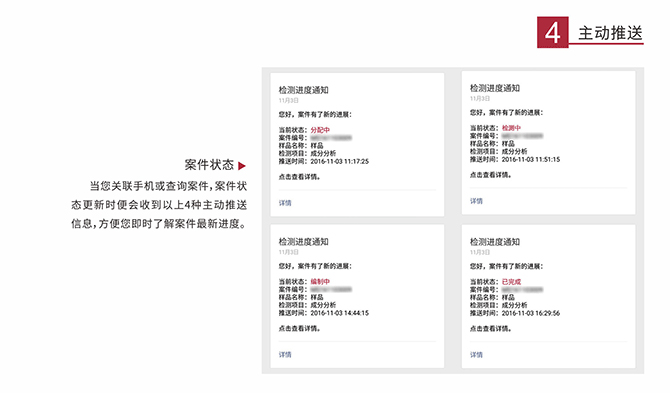Screen dimensions: 670x393
Task: Open 详情 link in the 检测中 card
Action: click(x=476, y=201)
